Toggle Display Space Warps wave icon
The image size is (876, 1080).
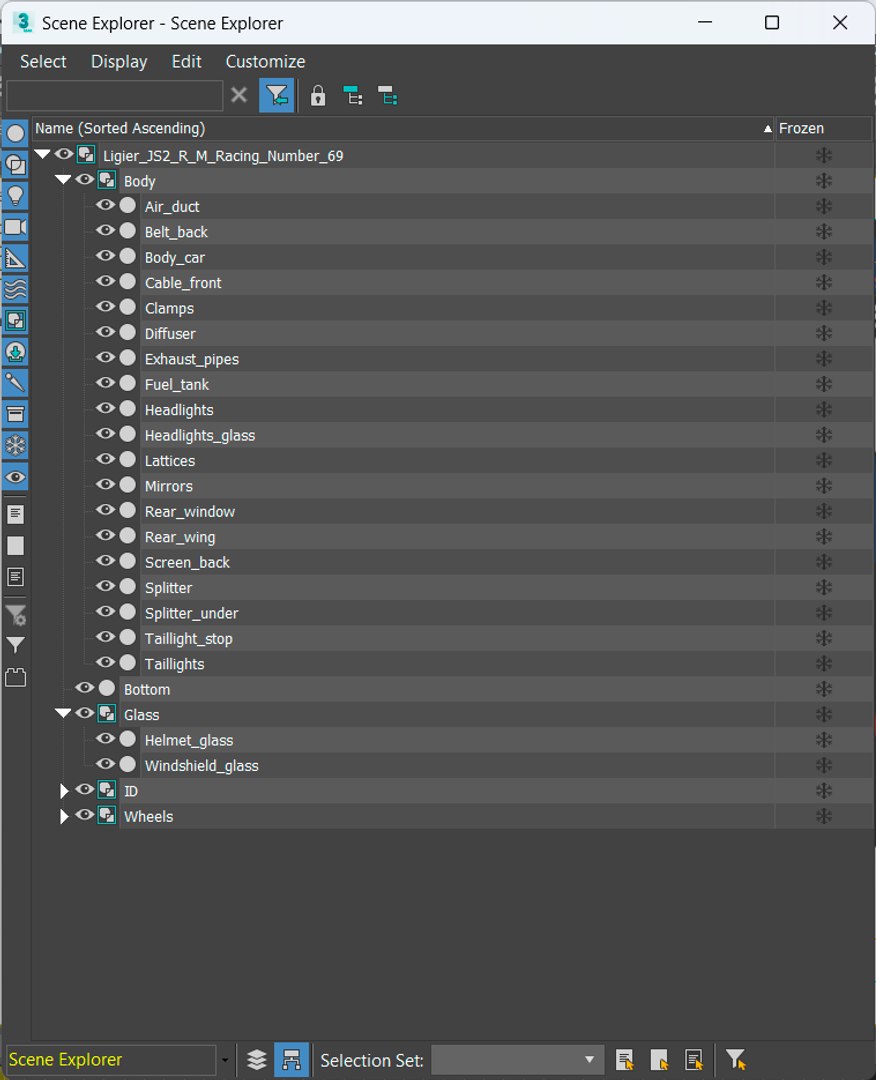pyautogui.click(x=15, y=290)
